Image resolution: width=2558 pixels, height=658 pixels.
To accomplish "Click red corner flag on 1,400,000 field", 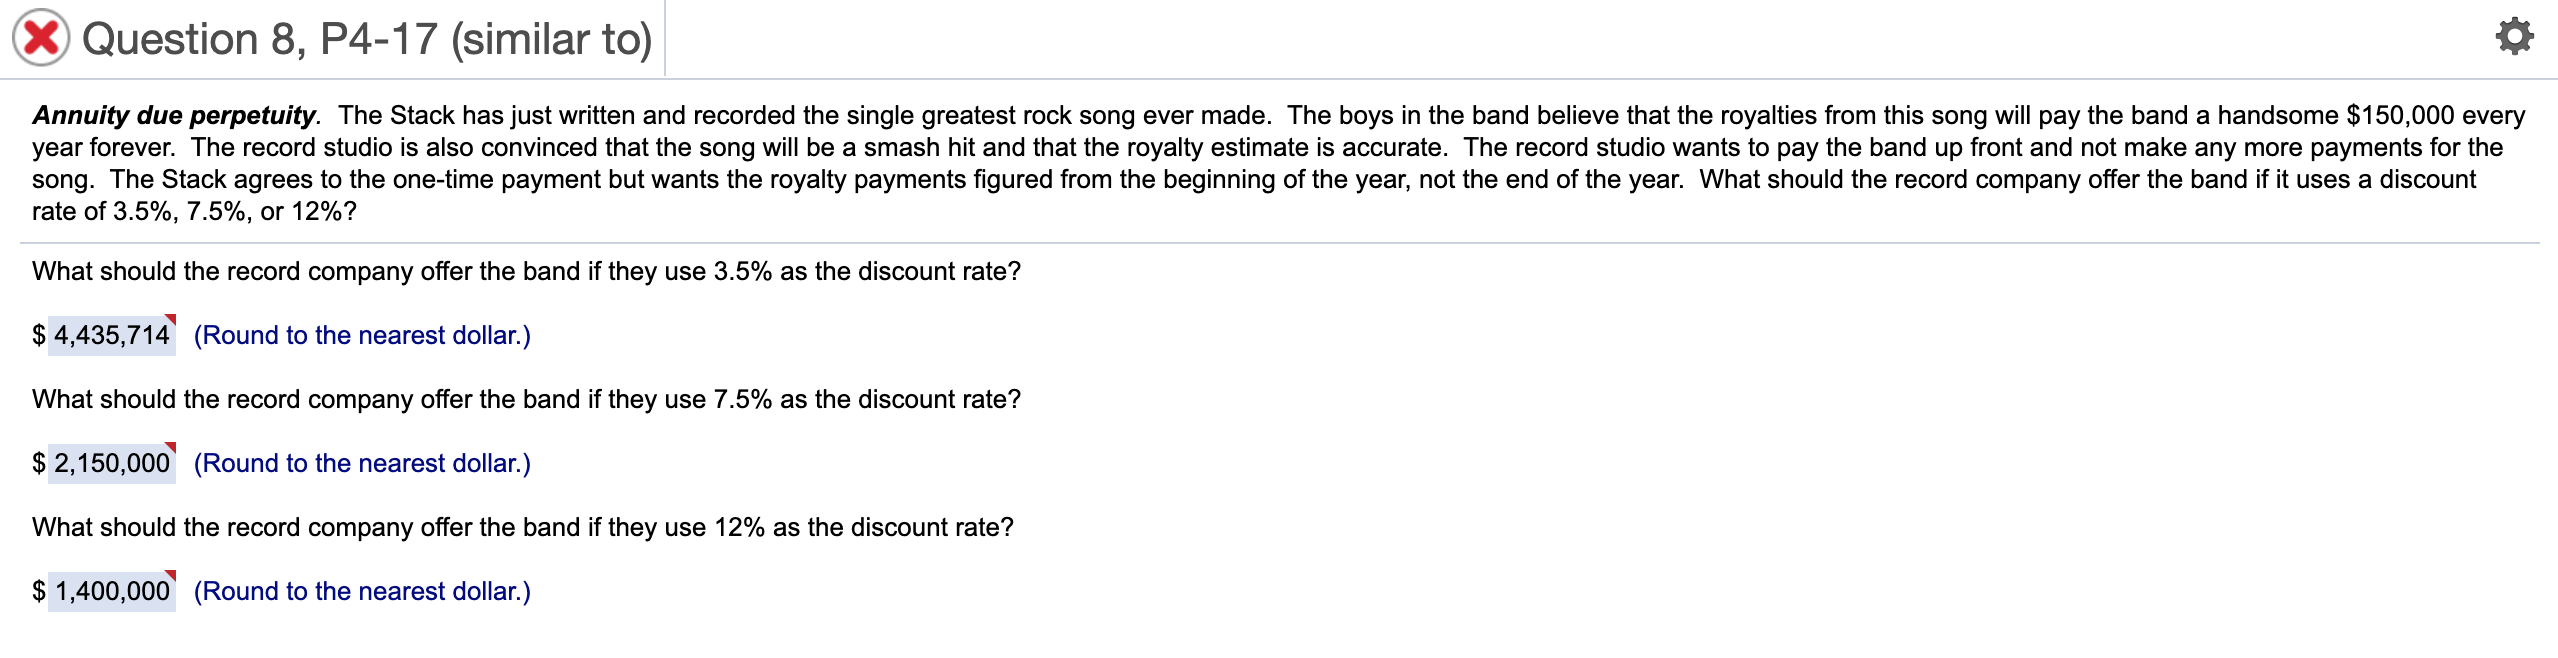I will pyautogui.click(x=171, y=575).
